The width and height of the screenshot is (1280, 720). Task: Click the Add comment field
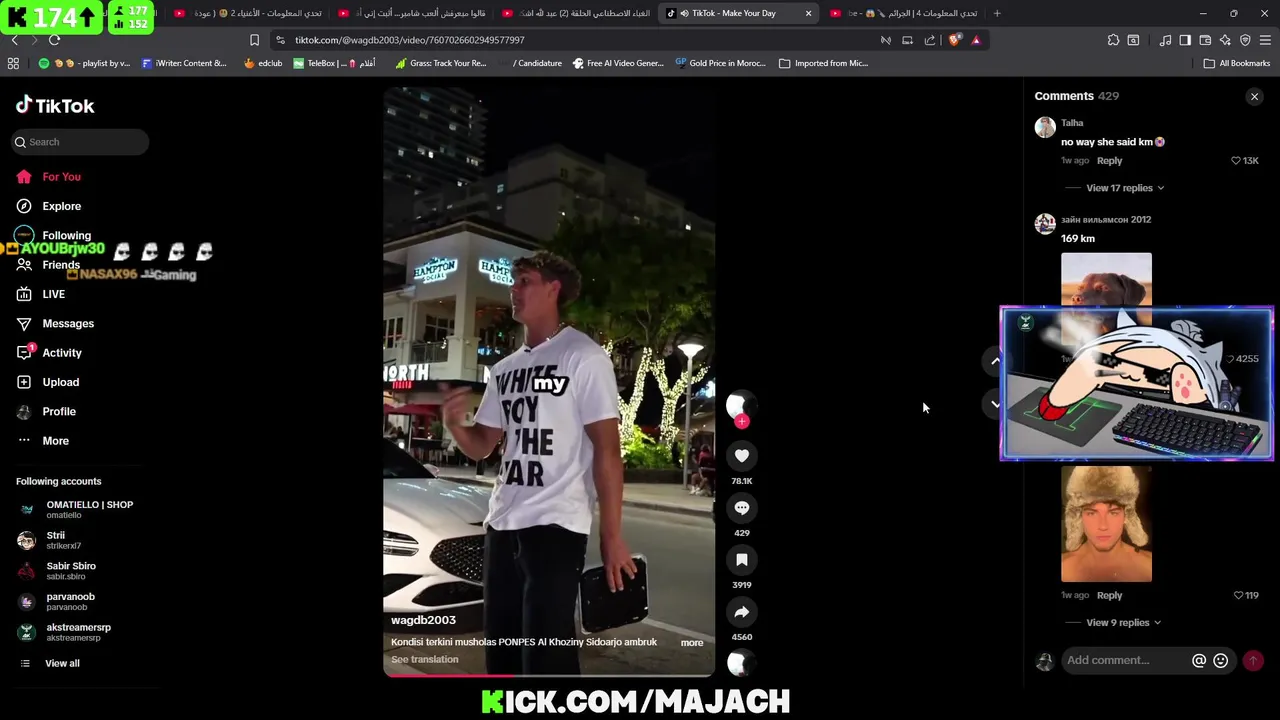(1127, 660)
